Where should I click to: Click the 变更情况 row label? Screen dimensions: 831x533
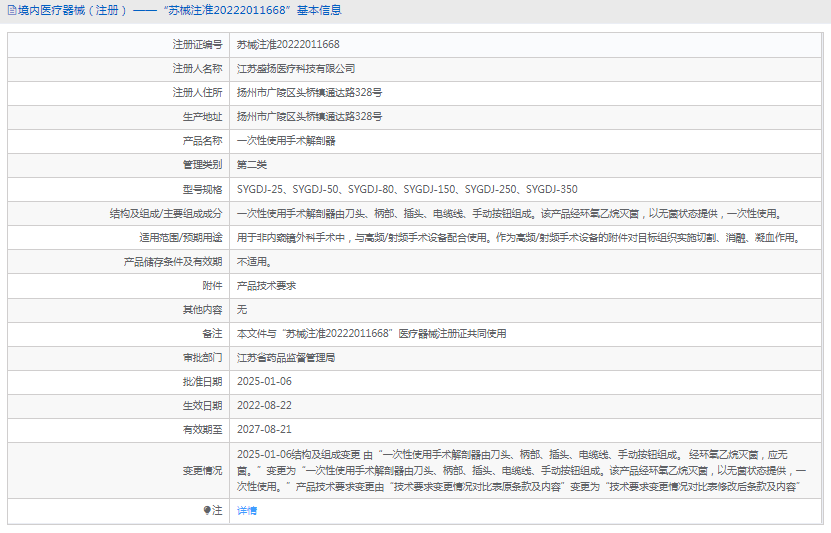(202, 470)
